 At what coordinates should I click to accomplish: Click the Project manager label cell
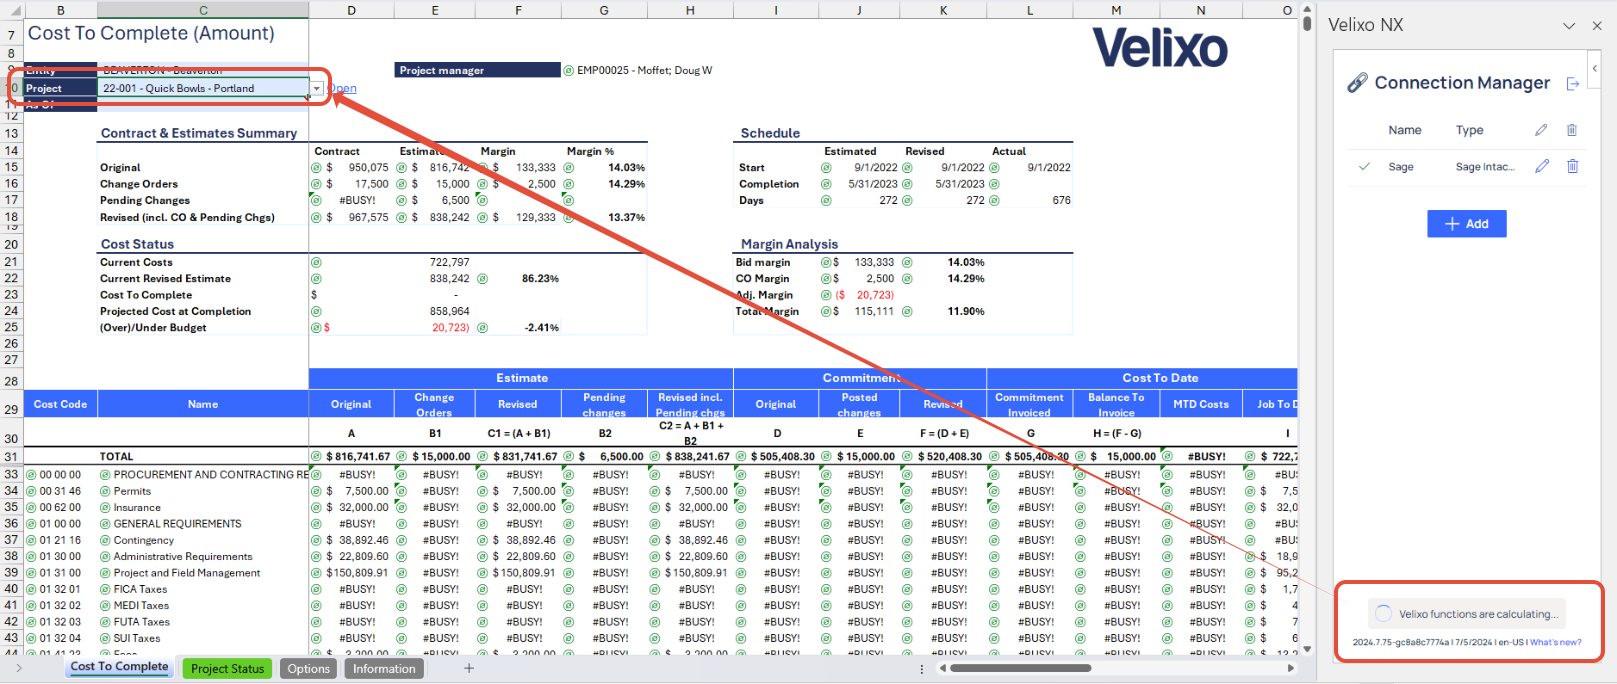[477, 70]
